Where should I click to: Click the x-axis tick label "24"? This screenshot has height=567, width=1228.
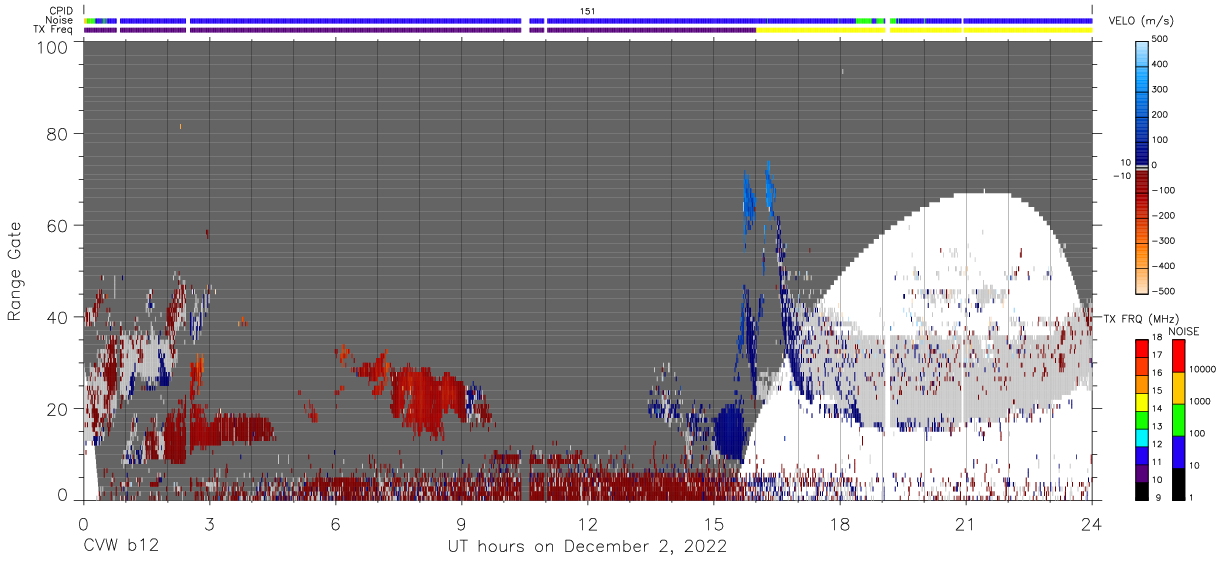click(1091, 525)
